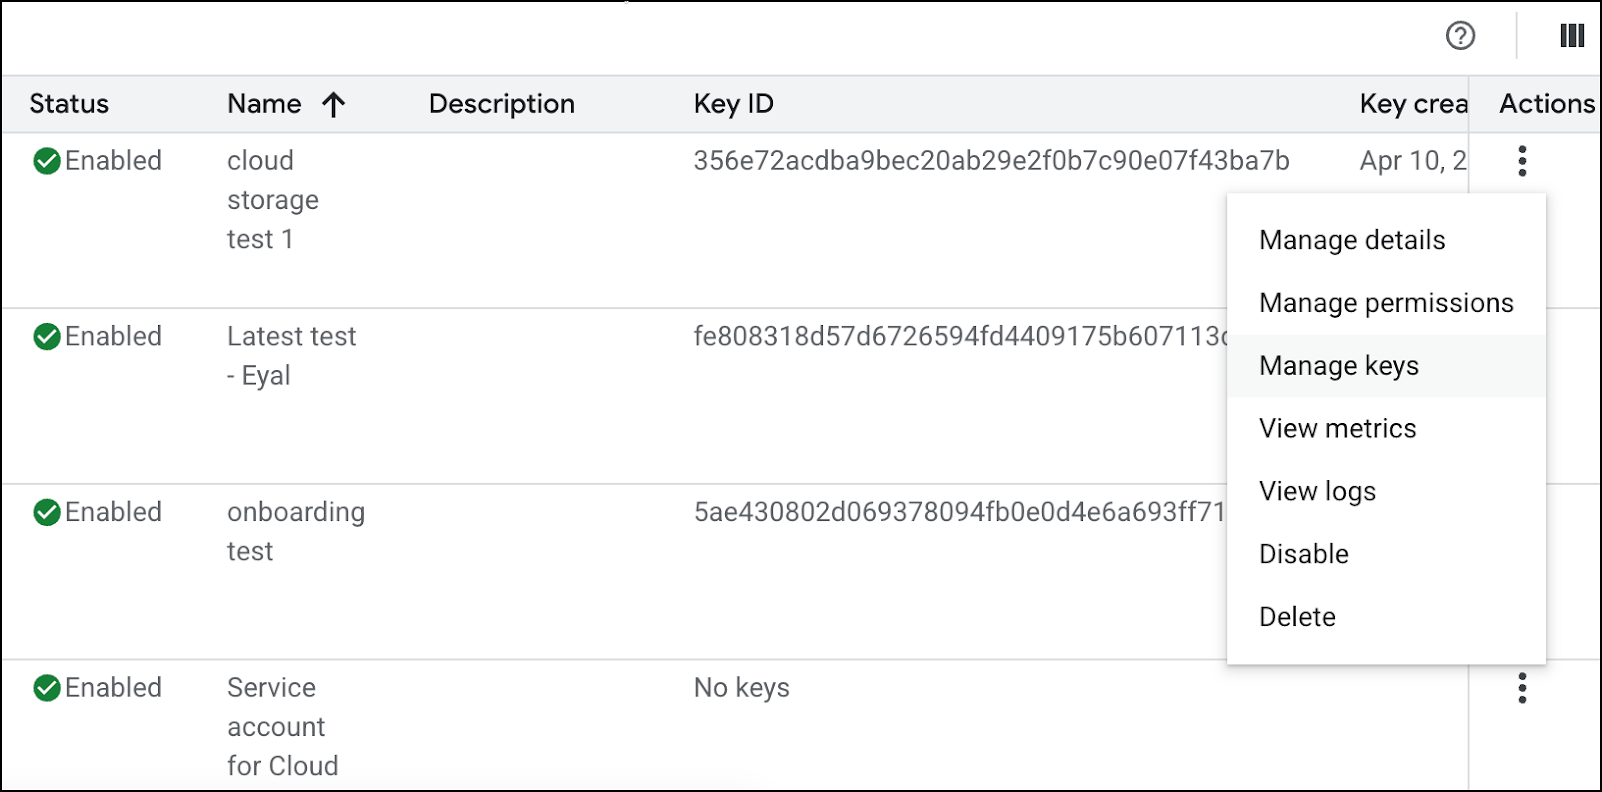Click the Name column sort arrow
Viewport: 1602px width, 792px height.
(334, 104)
